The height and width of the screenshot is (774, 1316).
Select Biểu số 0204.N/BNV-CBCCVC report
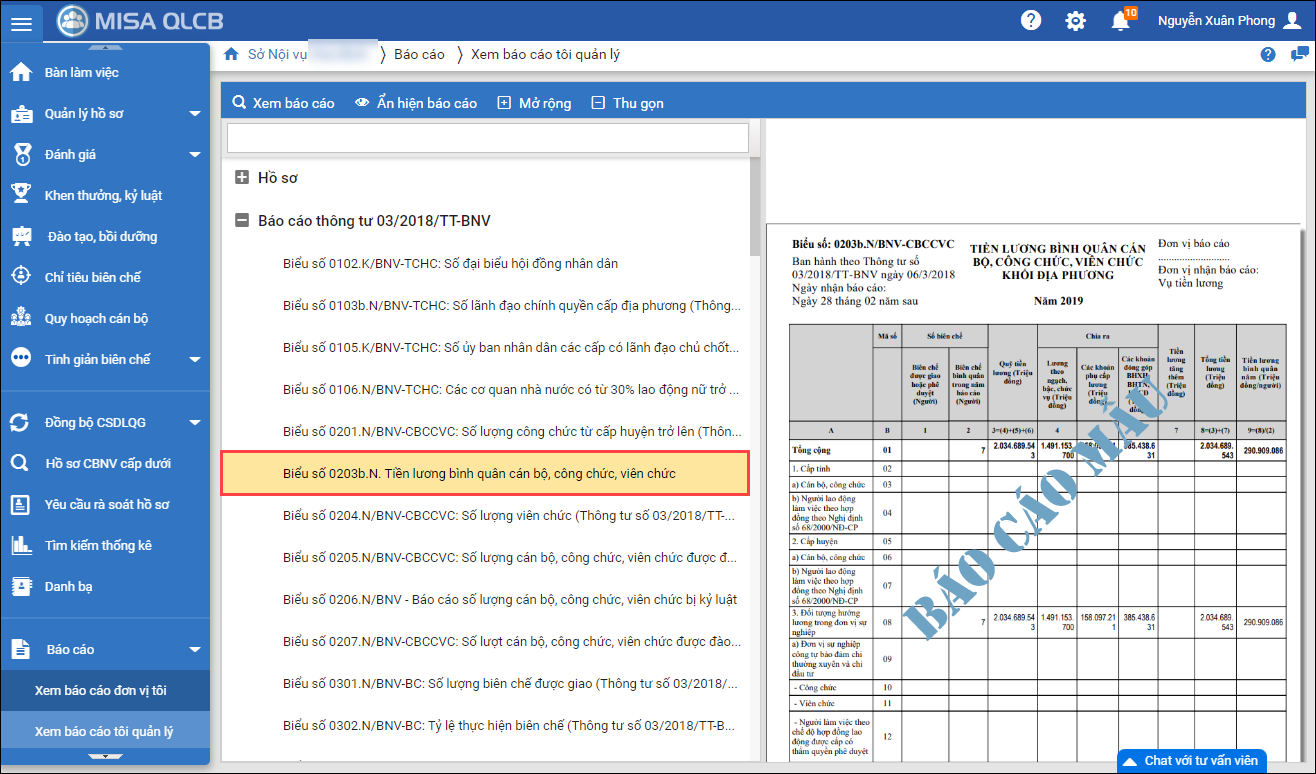508,515
